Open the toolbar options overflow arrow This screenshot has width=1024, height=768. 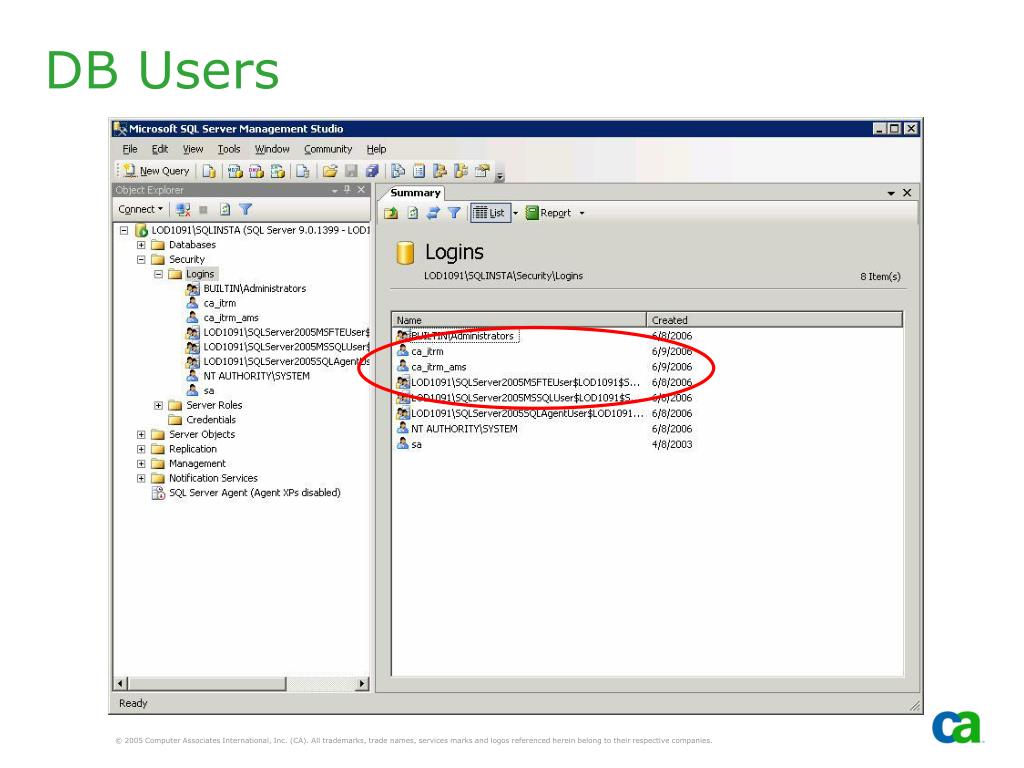(500, 175)
